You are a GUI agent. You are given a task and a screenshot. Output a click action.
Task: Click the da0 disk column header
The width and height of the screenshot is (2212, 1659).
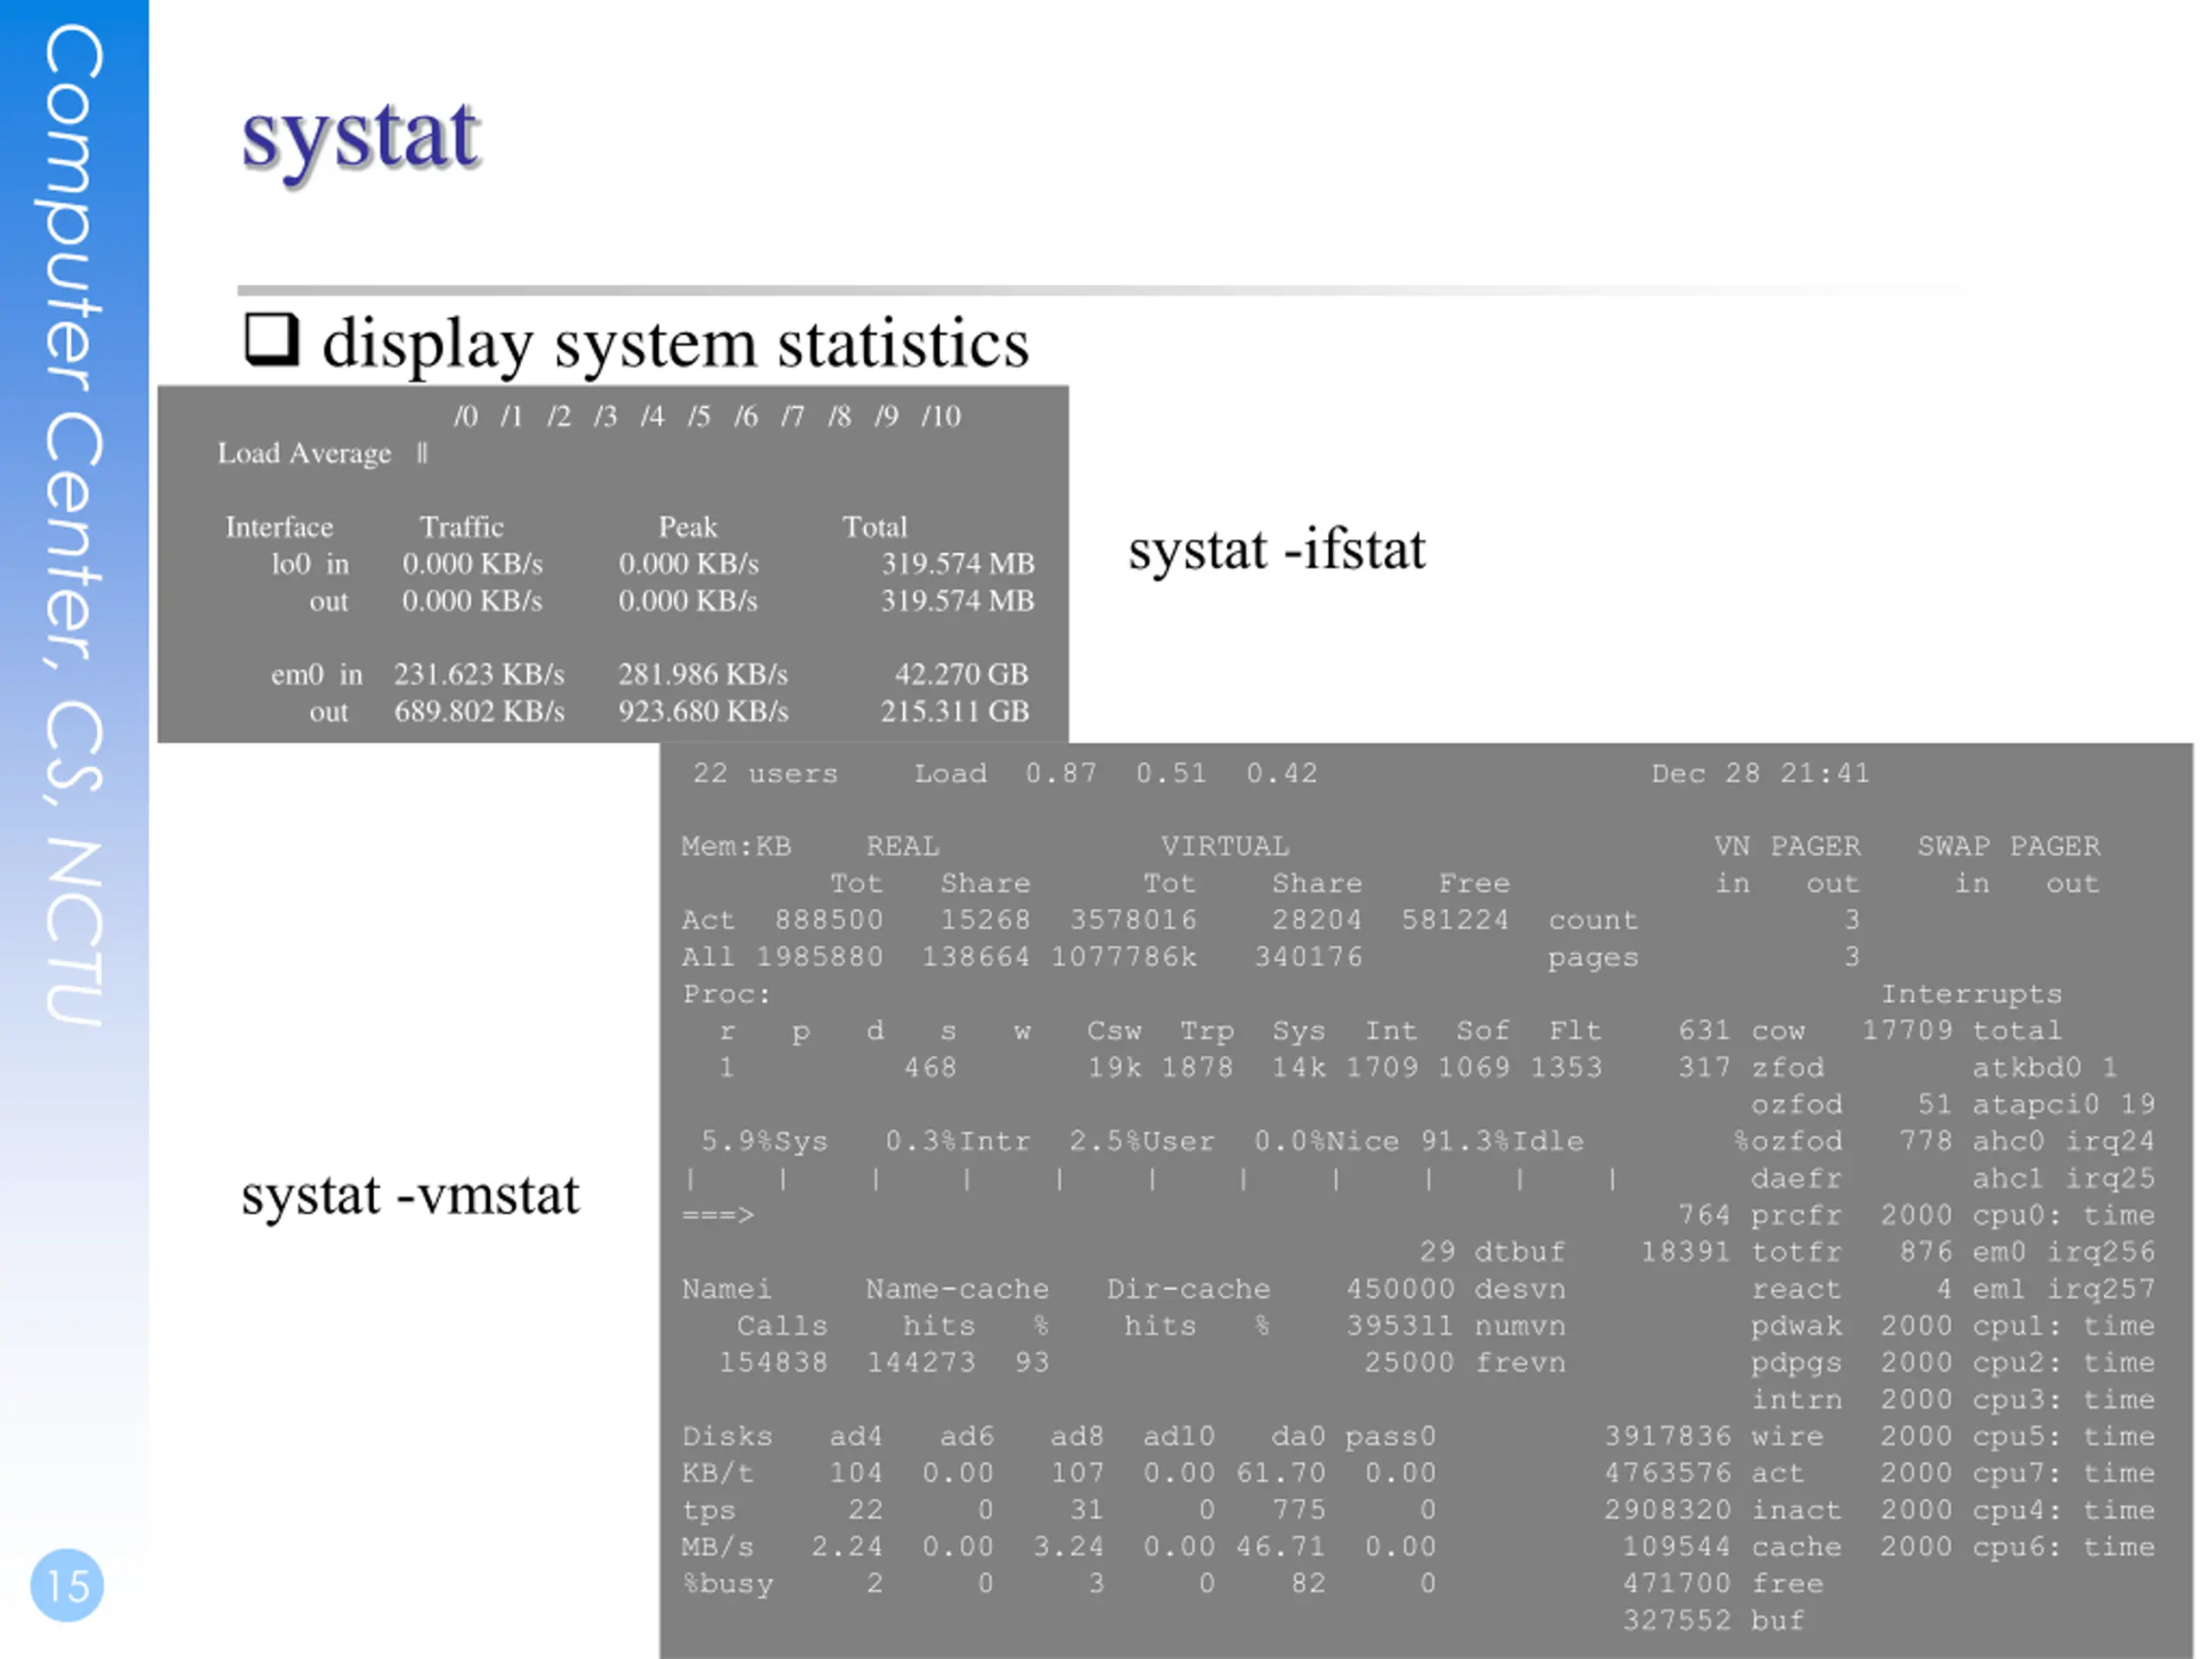[1297, 1437]
